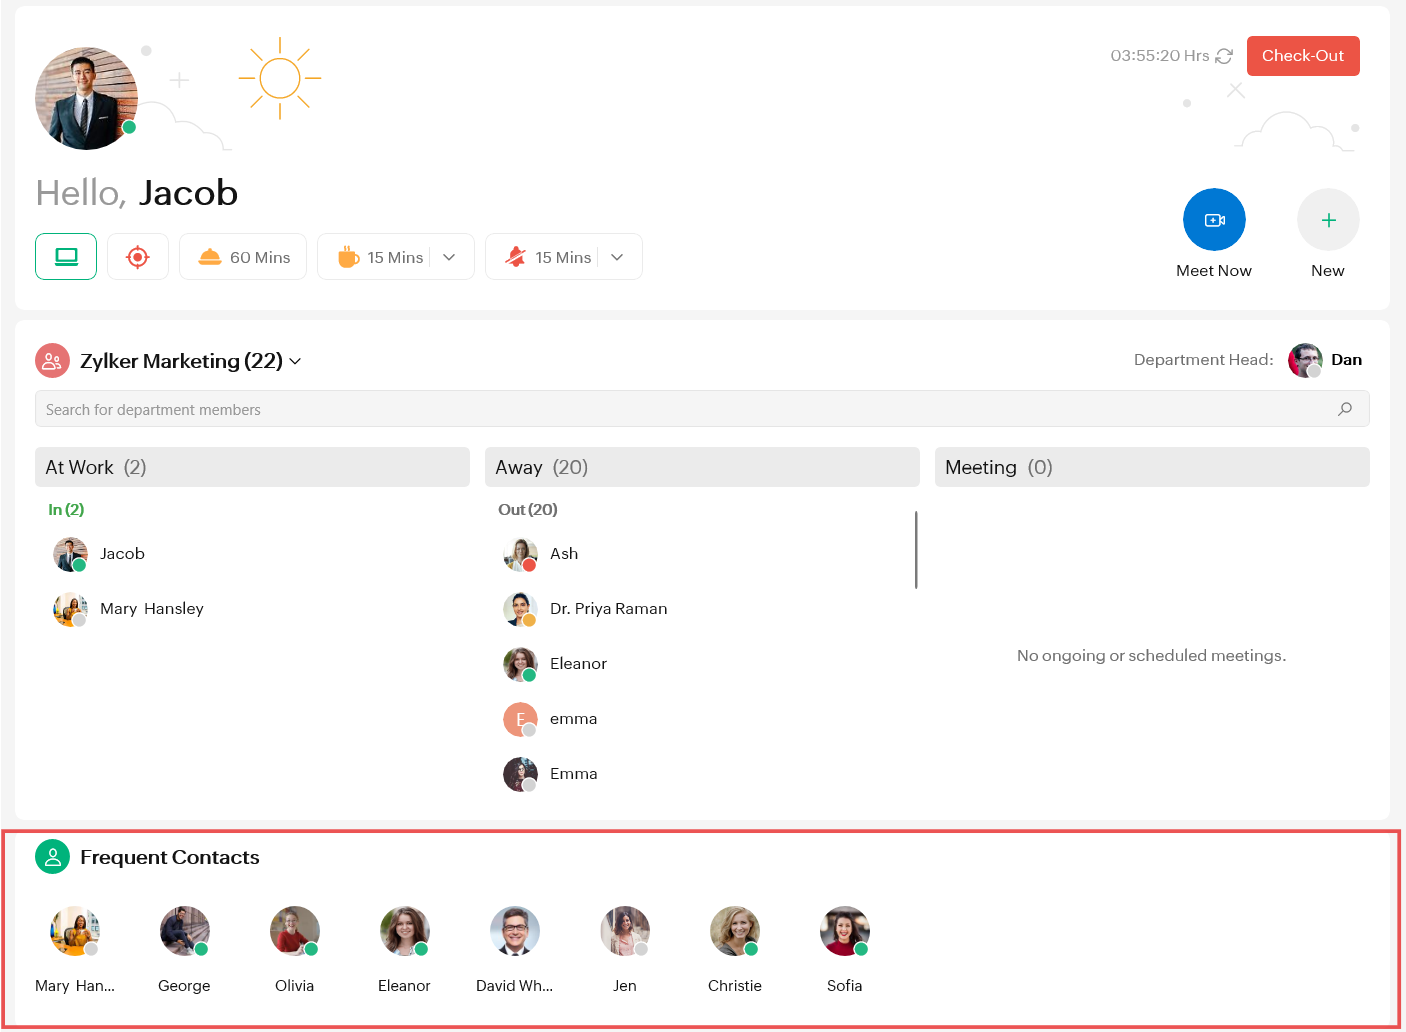Click the 03:55:20 Hrs timer text
The image size is (1406, 1032).
(x=1160, y=56)
